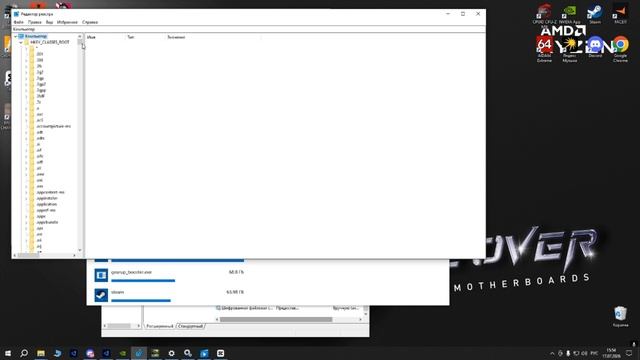The image size is (640, 360).
Task: Click the tree scrollbar up arrow
Action: 80,36
